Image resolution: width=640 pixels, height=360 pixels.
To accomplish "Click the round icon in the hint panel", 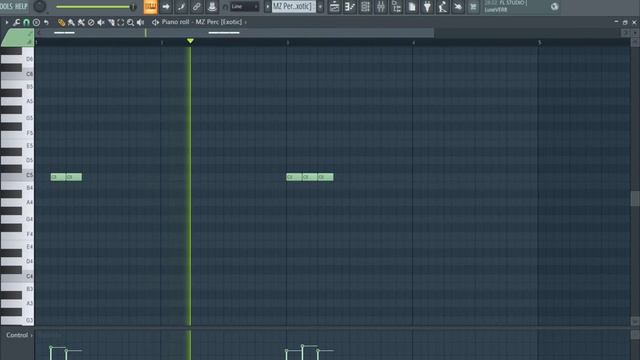I will (554, 7).
